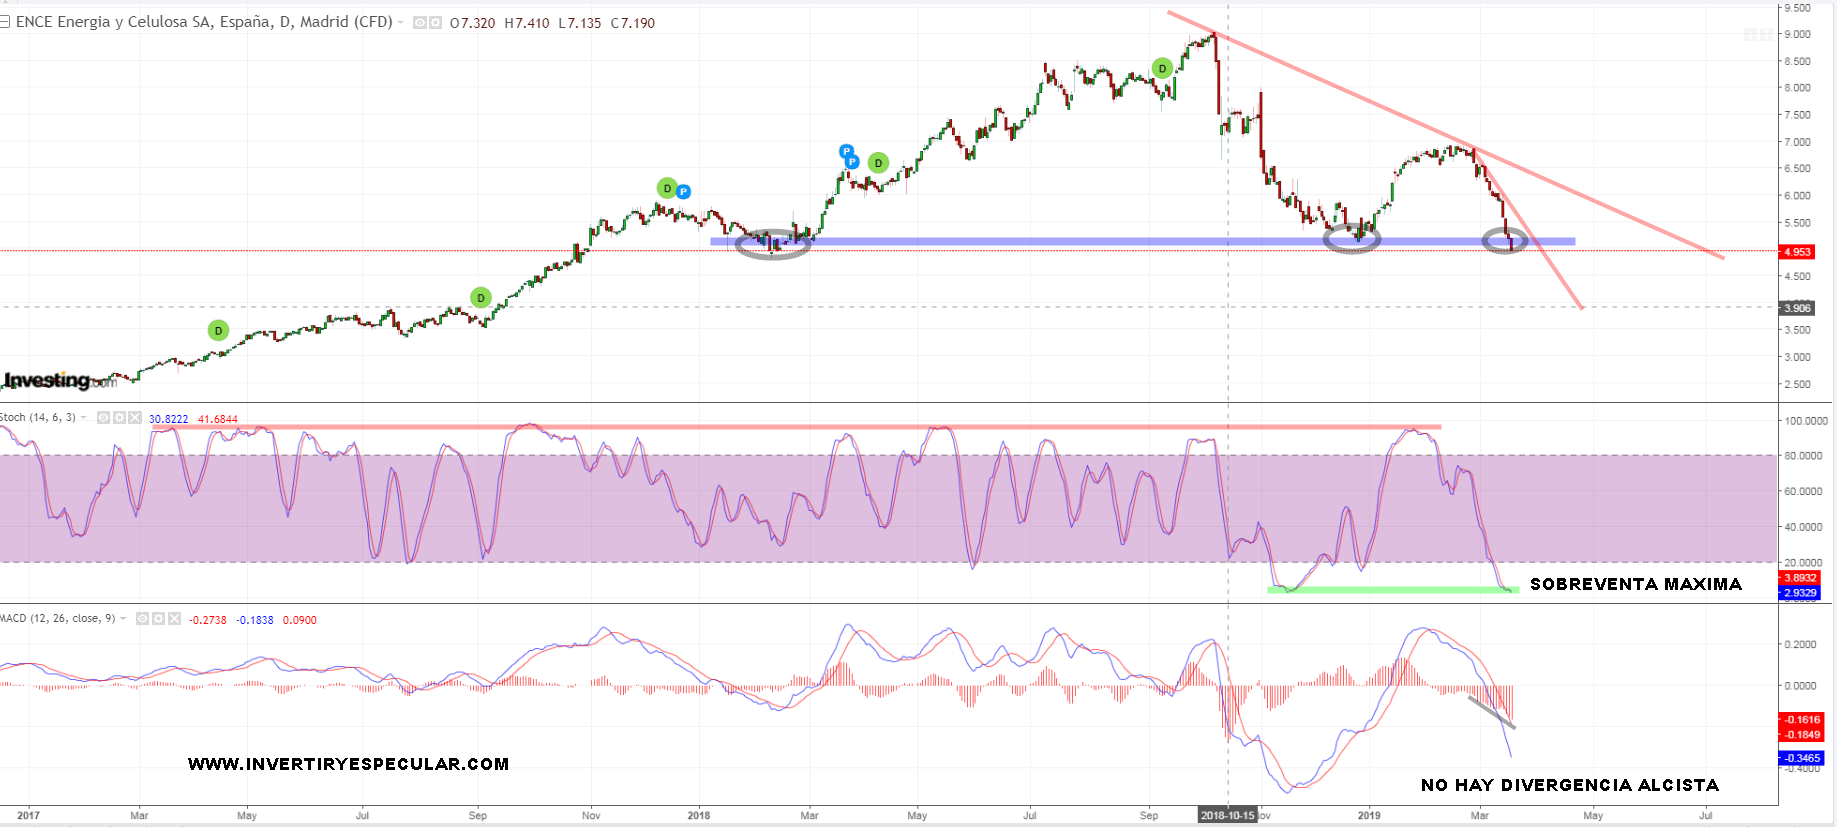Hide the MACD indicator using eye icon
Image resolution: width=1837 pixels, height=827 pixels.
click(142, 619)
